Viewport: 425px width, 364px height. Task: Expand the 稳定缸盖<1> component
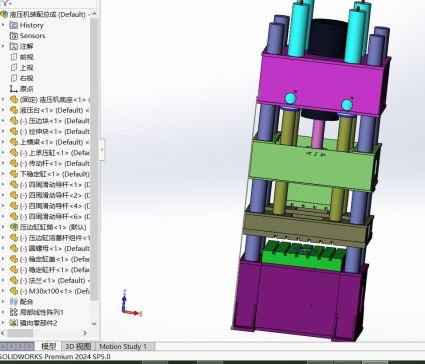3,259
